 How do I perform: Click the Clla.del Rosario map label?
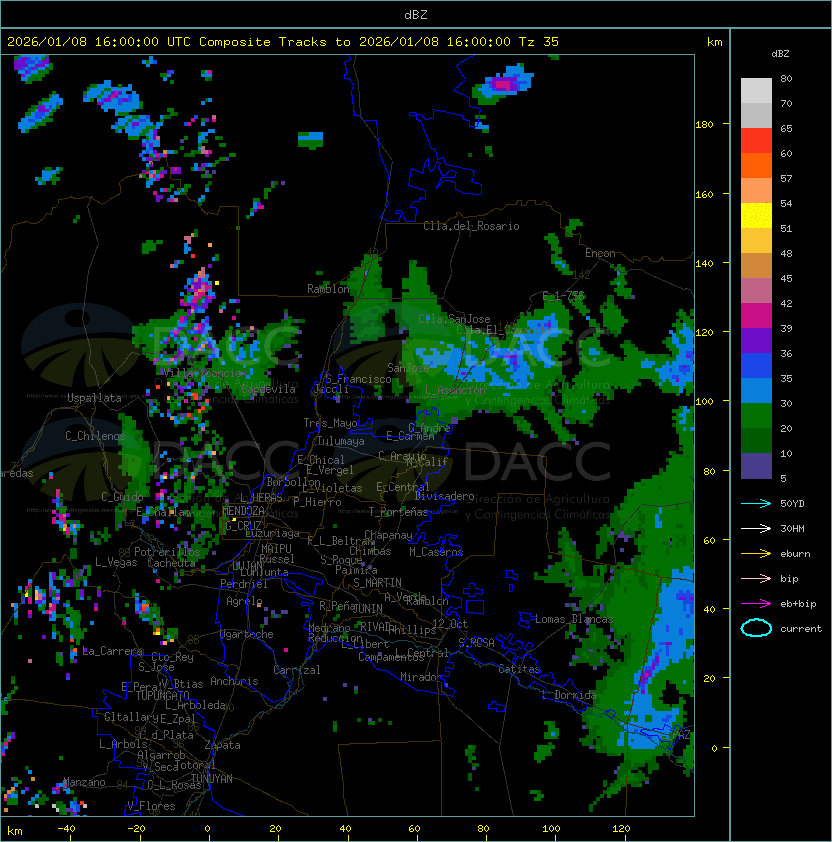pos(471,226)
